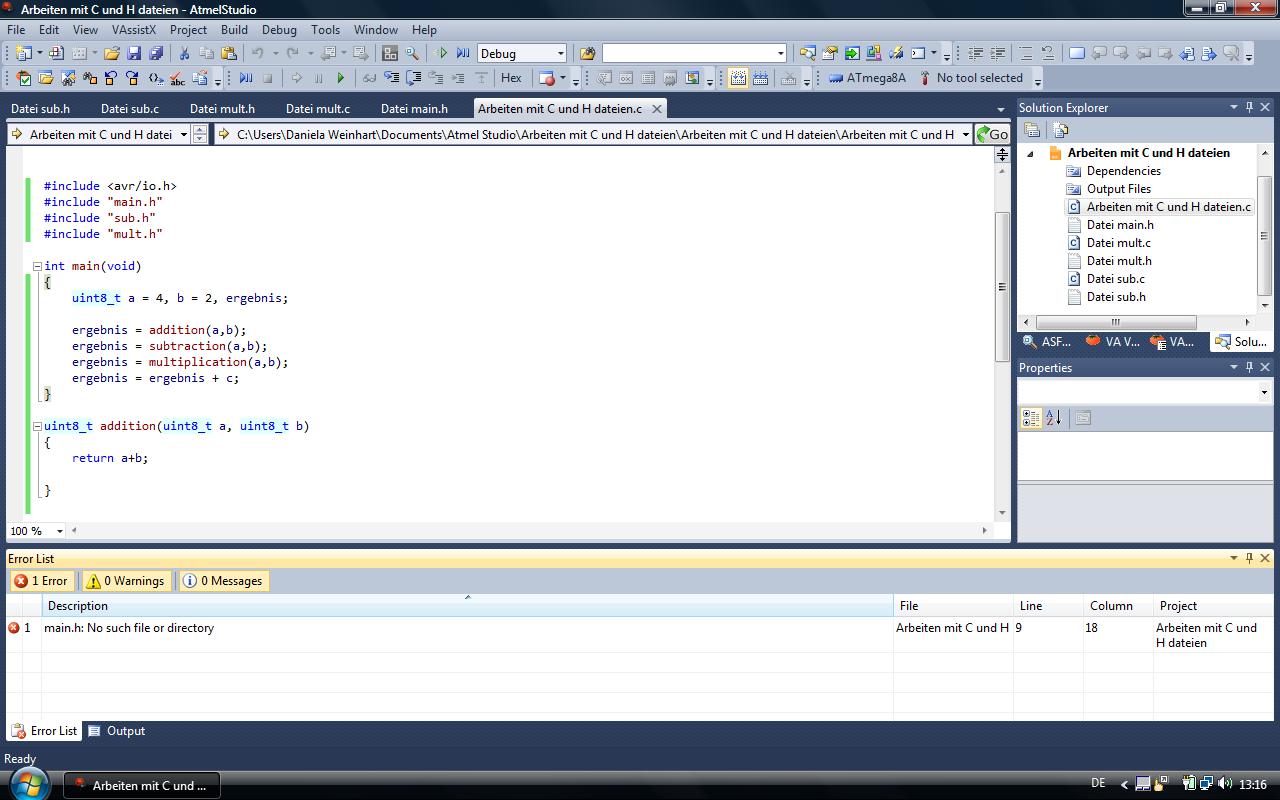
Task: Save the current file with the floppy icon
Action: click(134, 54)
